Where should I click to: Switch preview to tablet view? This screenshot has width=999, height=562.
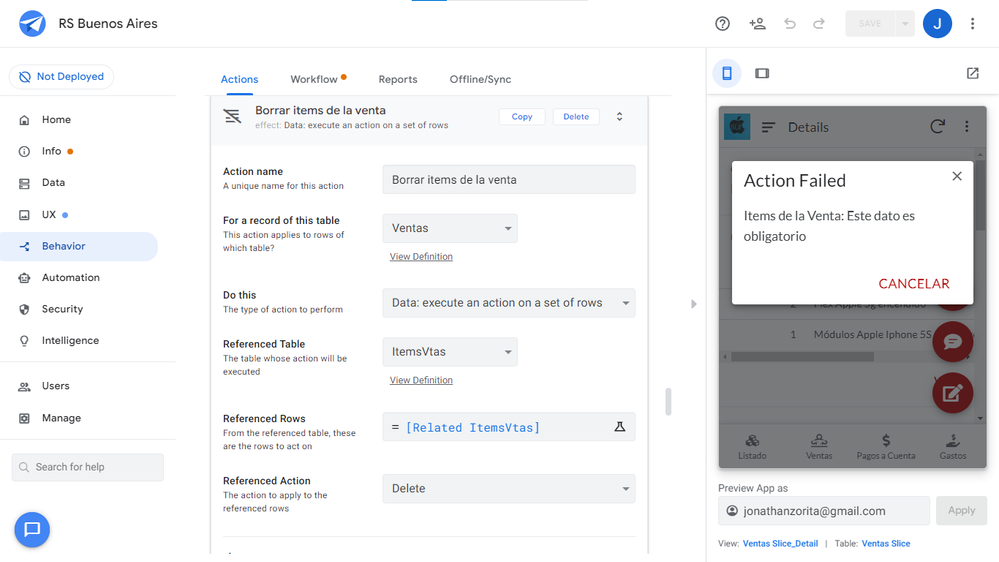(762, 73)
